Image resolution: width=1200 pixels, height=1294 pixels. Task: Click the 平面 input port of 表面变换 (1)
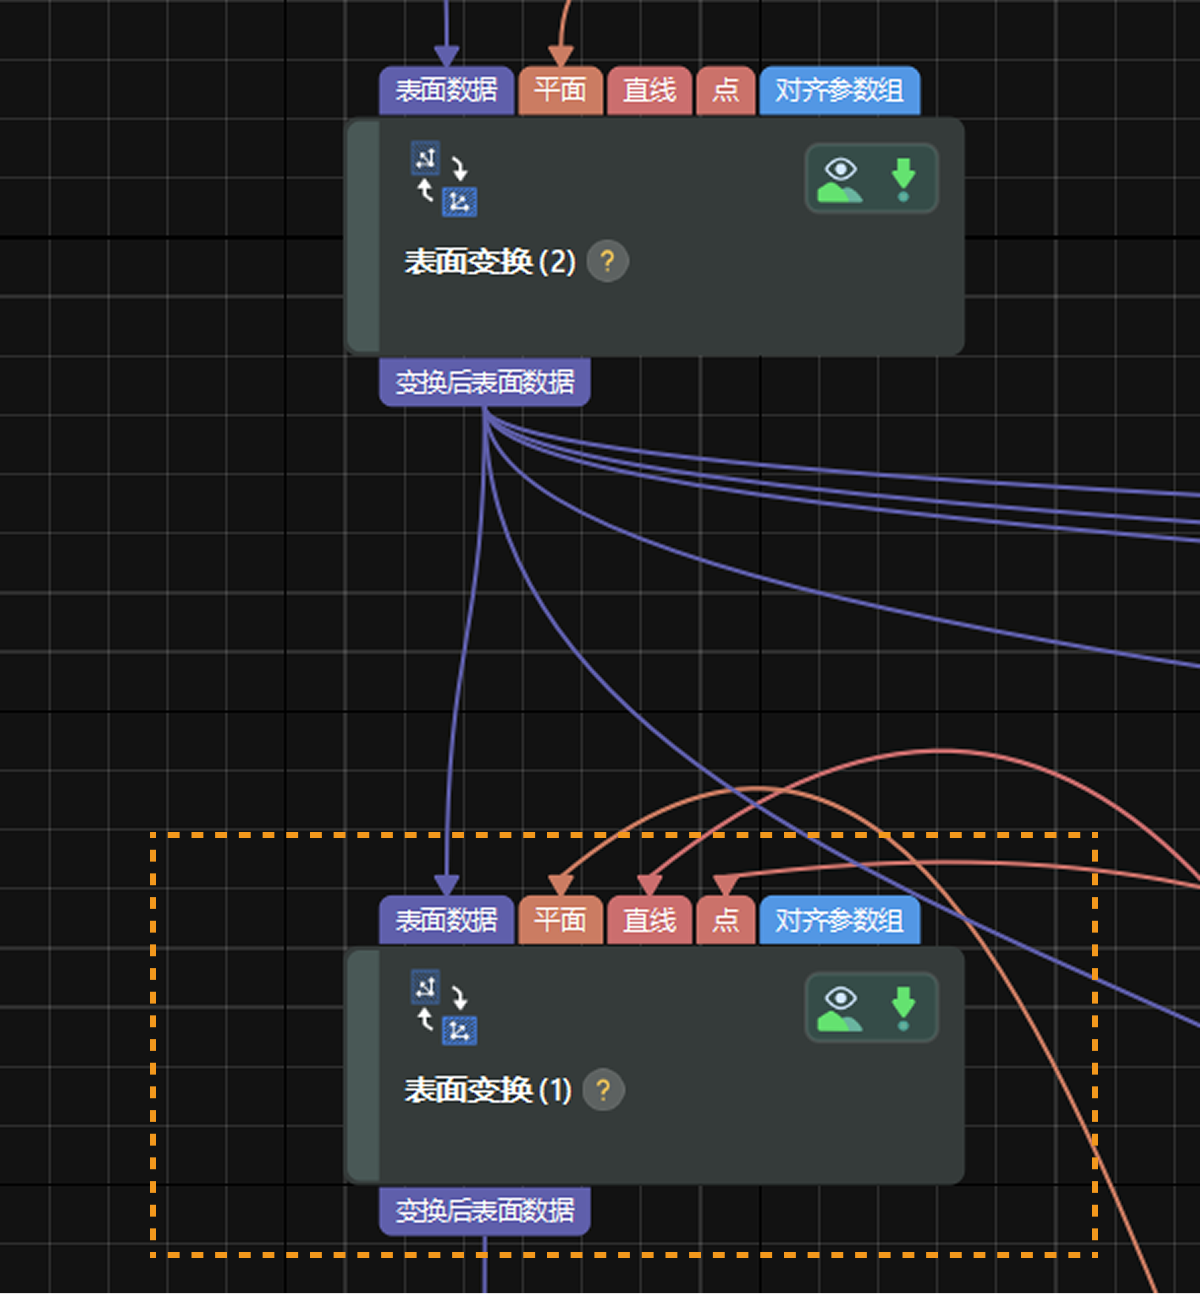(x=561, y=921)
